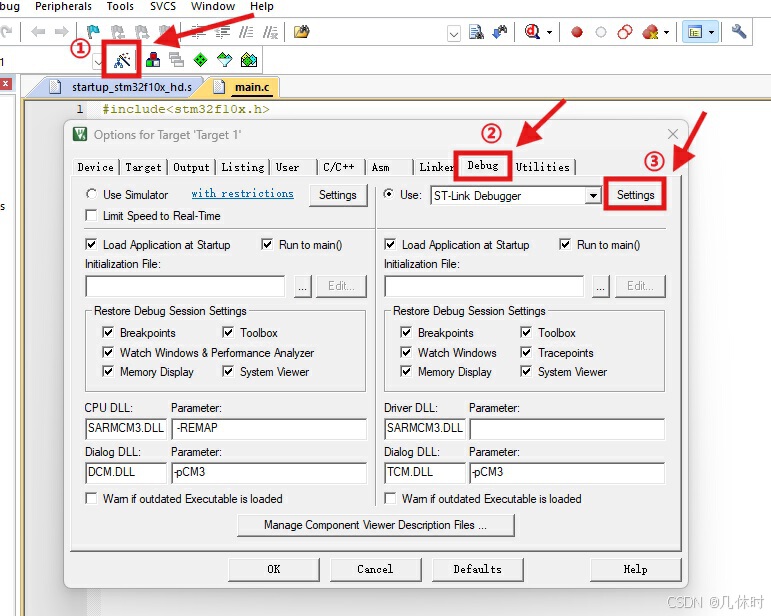771x616 pixels.
Task: Open the 'with restrictions' link
Action: coord(242,193)
